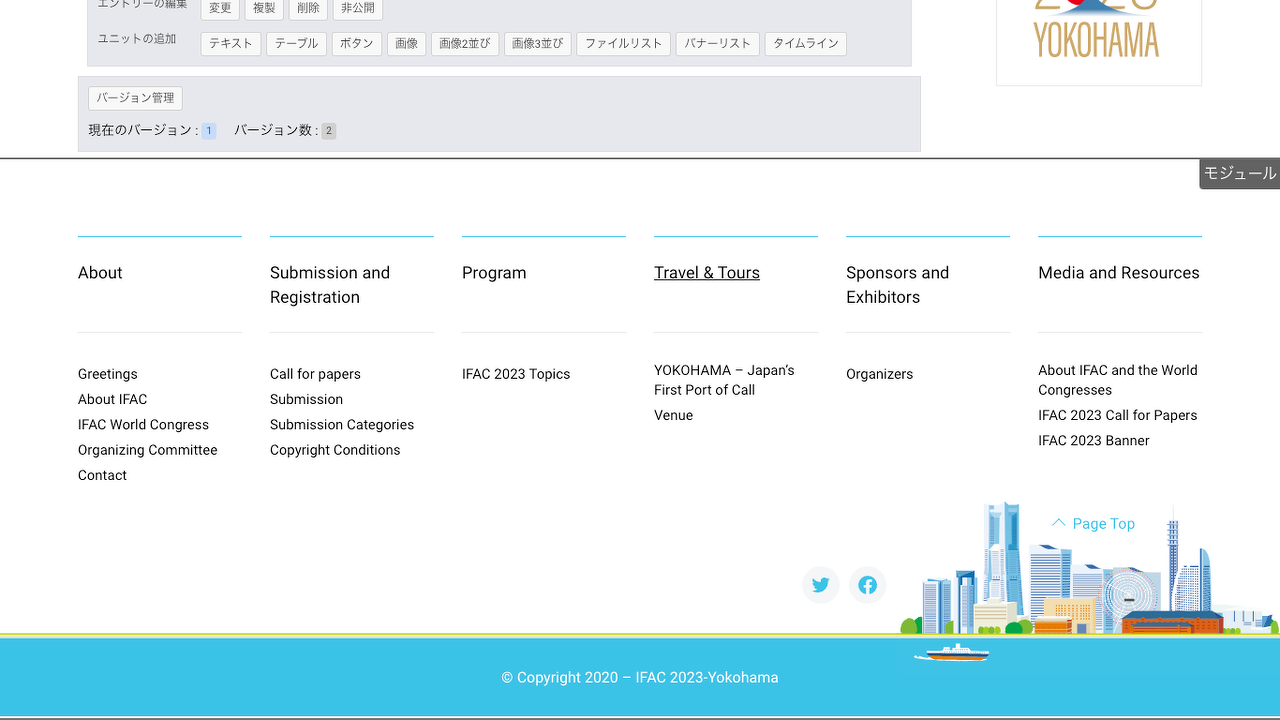Click the バージョン管理 button

(135, 98)
